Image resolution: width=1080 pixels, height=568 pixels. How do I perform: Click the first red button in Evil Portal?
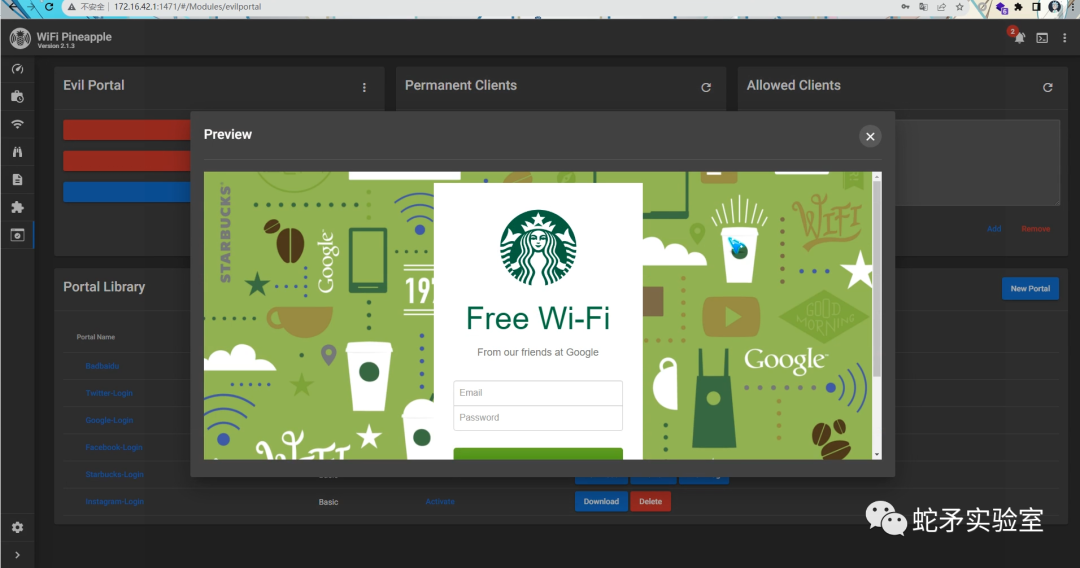[127, 130]
